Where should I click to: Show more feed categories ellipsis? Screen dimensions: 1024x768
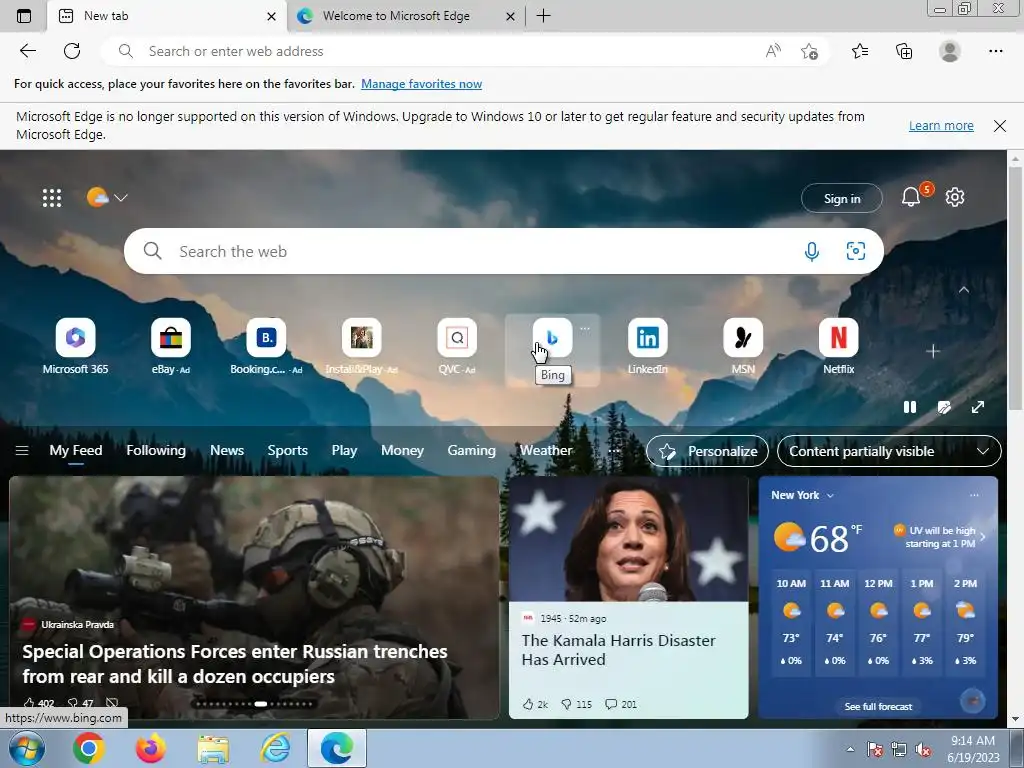(613, 451)
